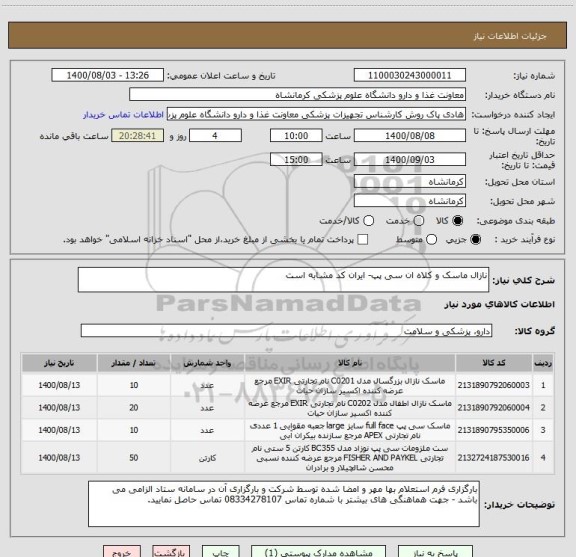The image size is (576, 557).
Task: Click product code 2132724187530016
Action: coord(493,458)
